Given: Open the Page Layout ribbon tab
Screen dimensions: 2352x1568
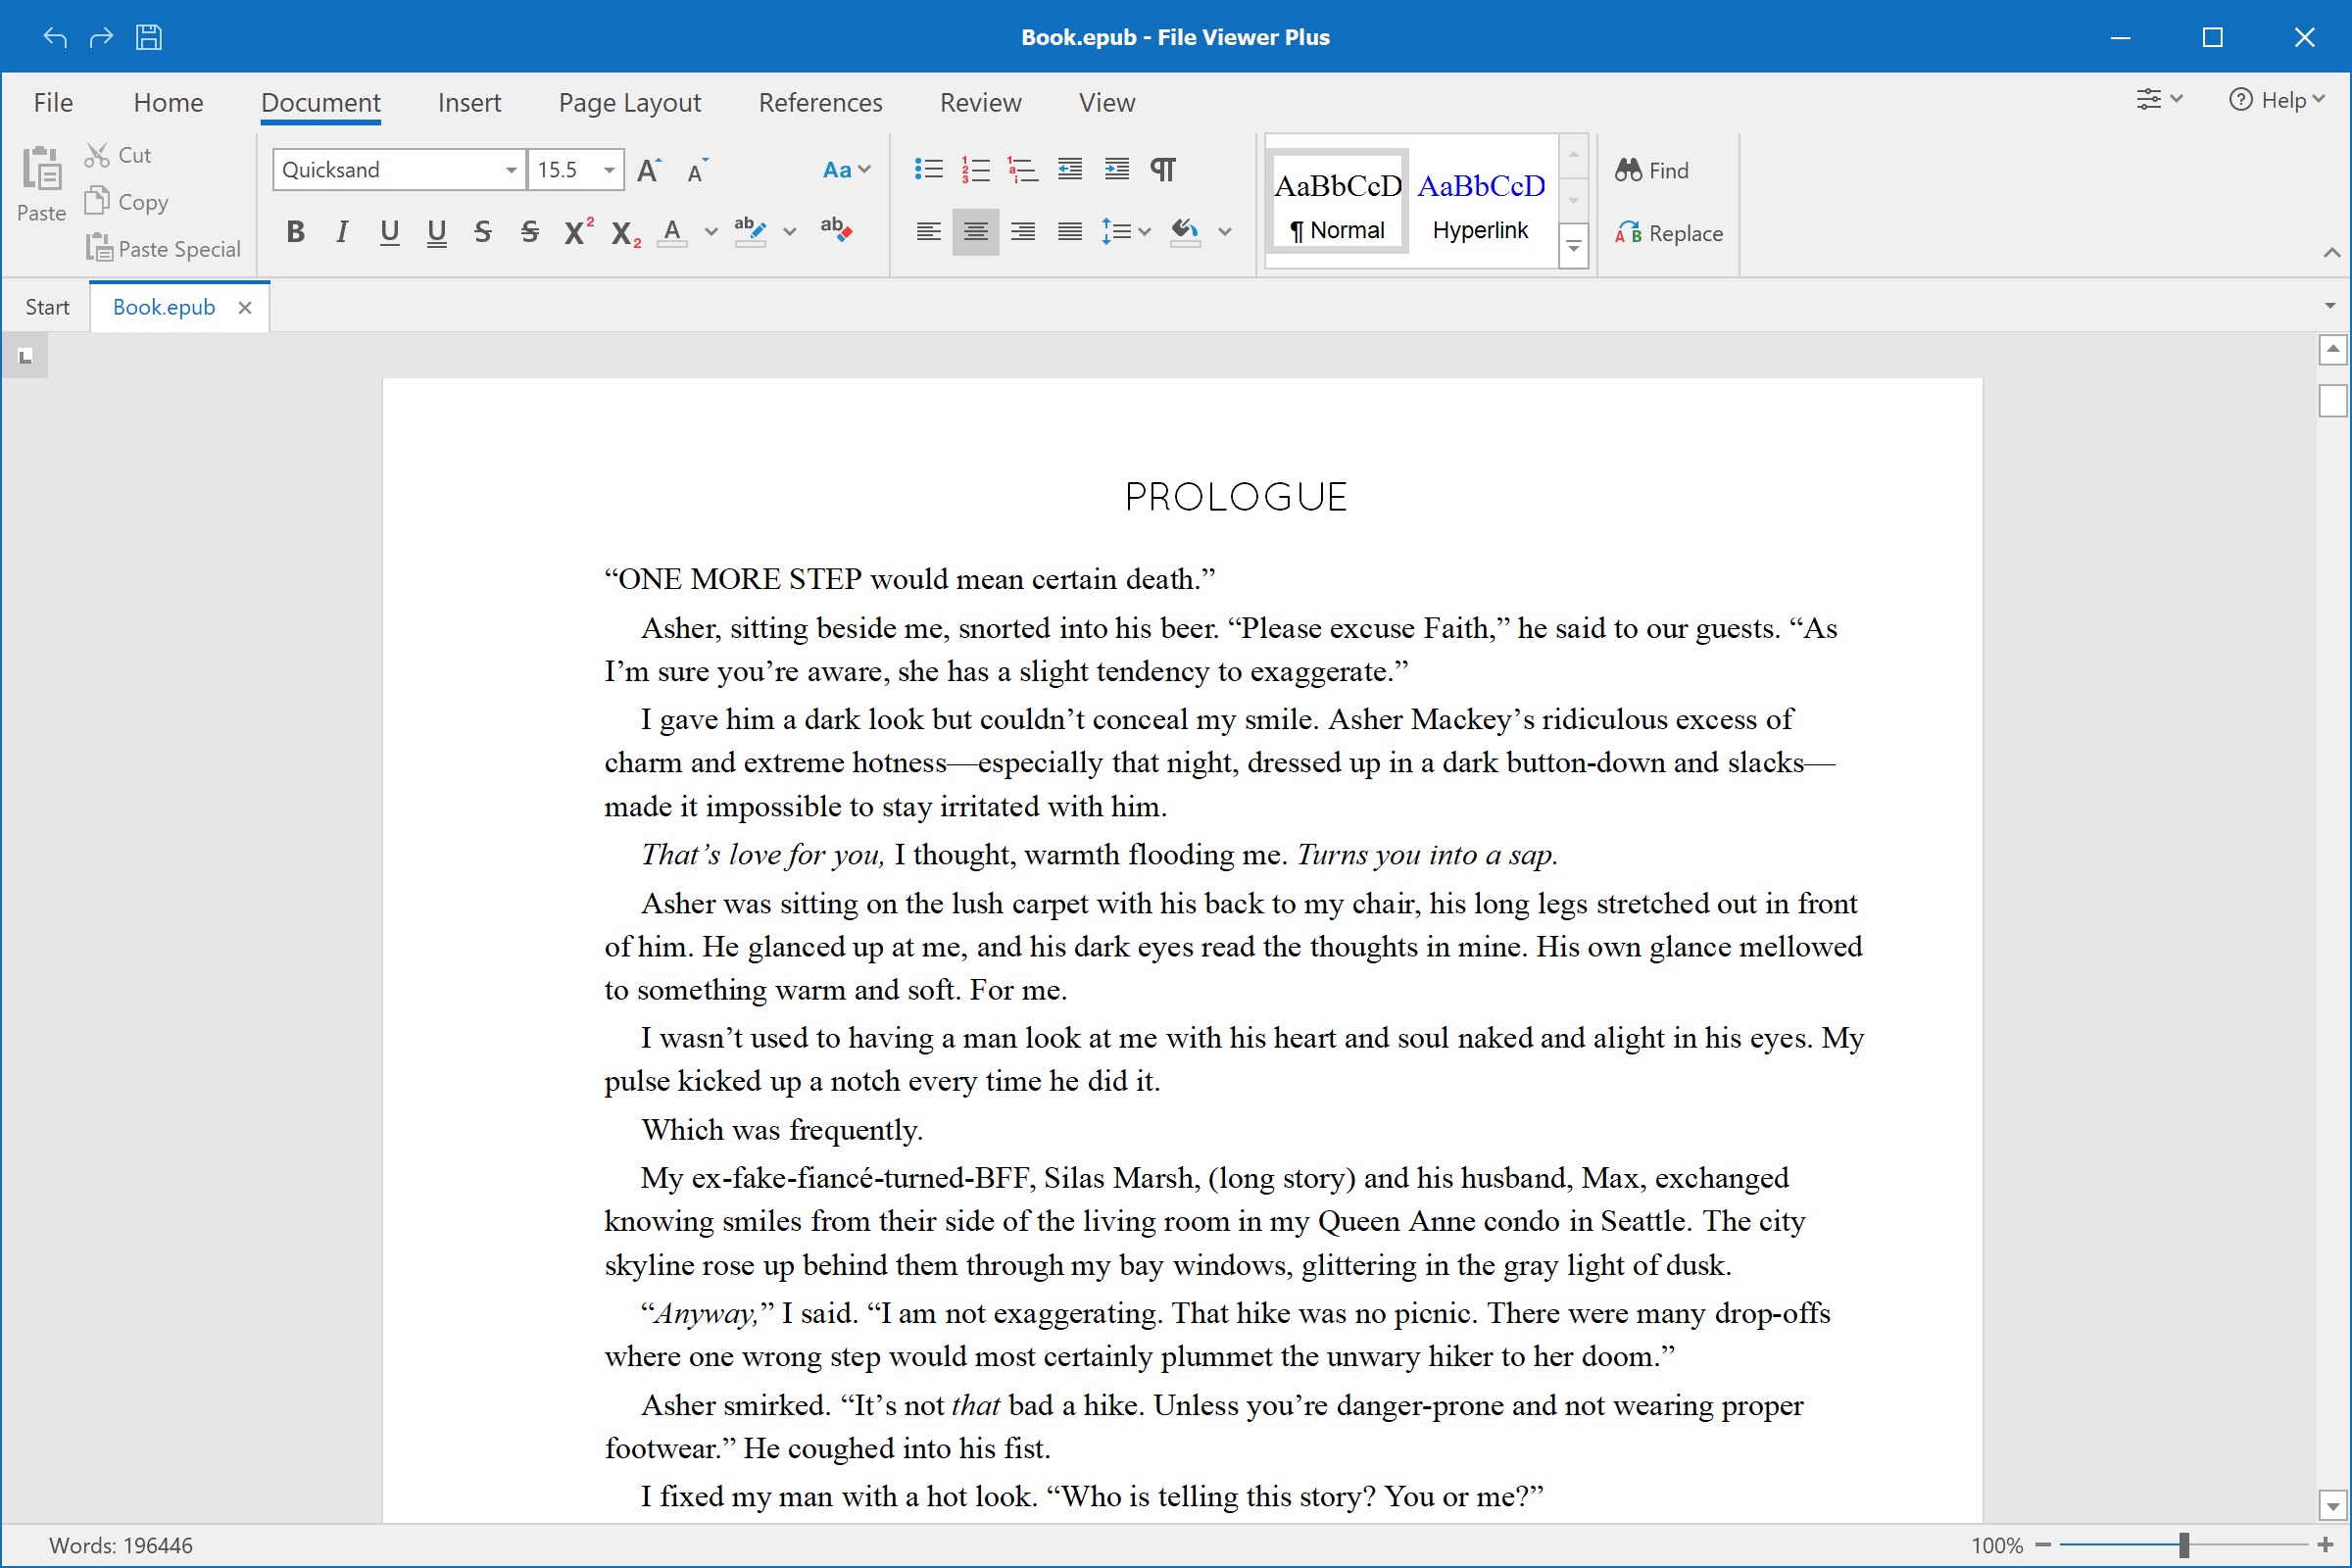Looking at the screenshot, I should tap(629, 103).
